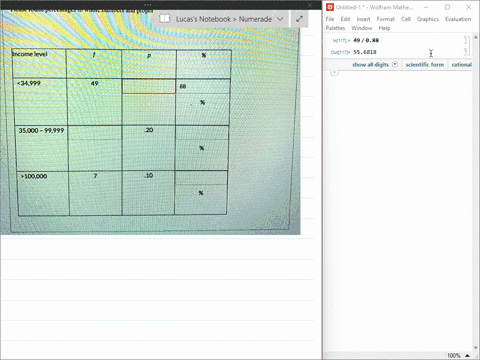Click the highlighted empty p cell
The height and width of the screenshot is (360, 480).
click(x=149, y=86)
